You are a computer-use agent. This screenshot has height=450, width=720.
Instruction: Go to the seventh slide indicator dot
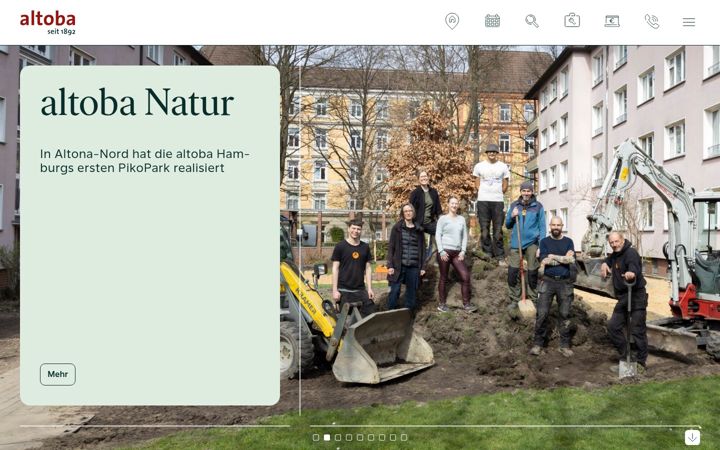click(x=382, y=438)
